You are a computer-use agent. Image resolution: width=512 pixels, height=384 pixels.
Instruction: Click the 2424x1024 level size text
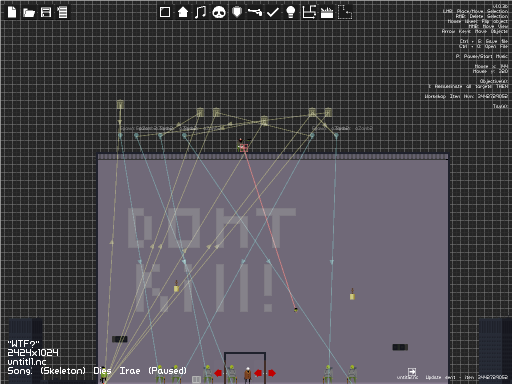coord(33,353)
